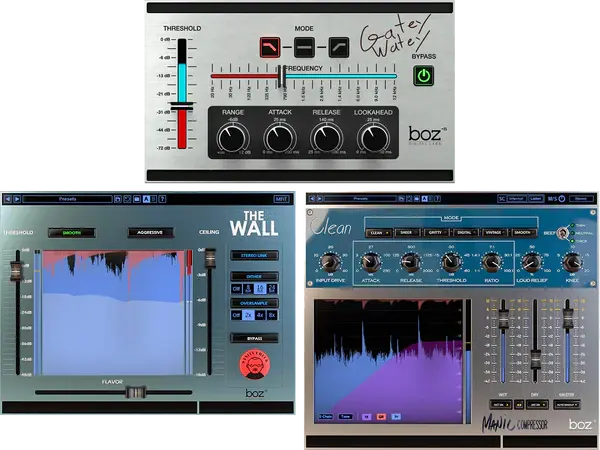Click the Flavor slider handle in The Wall

click(x=135, y=392)
